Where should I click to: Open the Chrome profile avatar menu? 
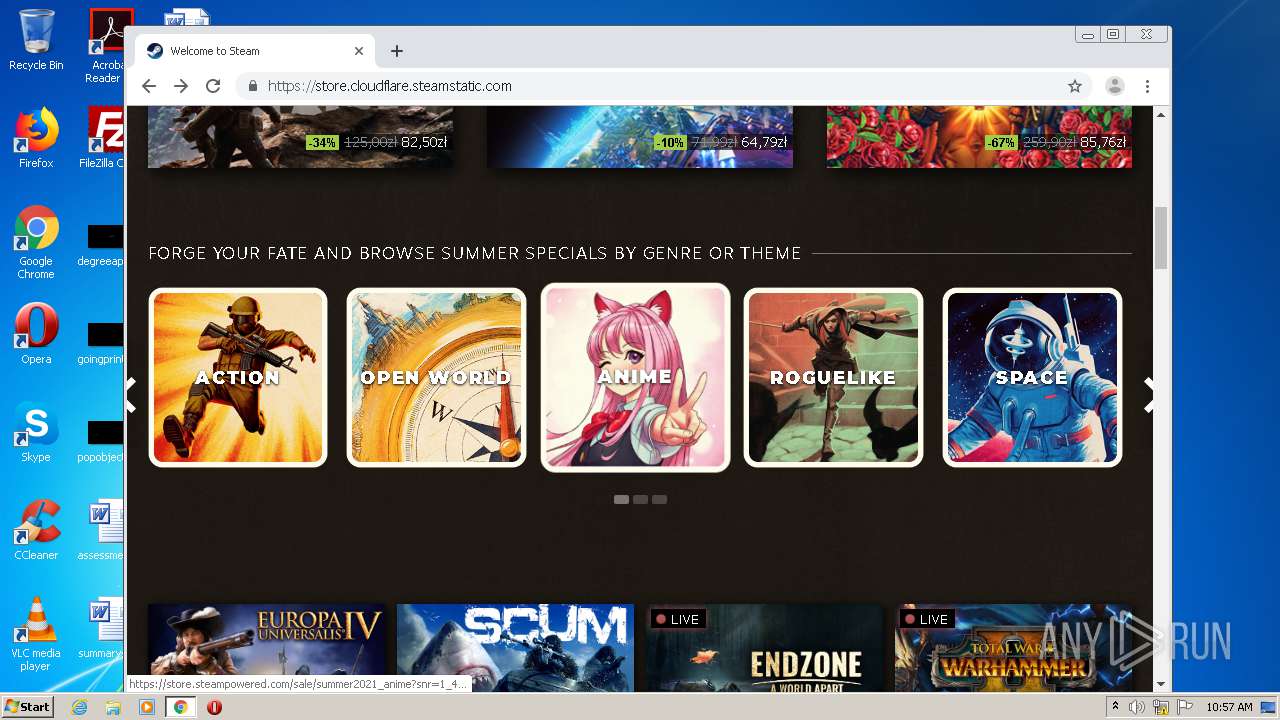(1115, 86)
